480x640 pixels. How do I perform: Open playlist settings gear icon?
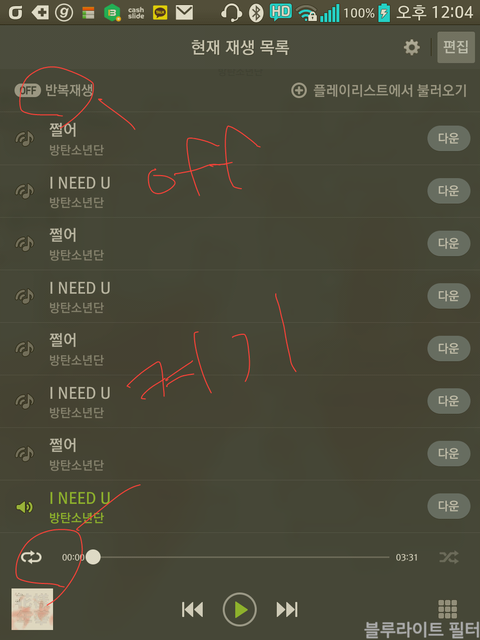(x=411, y=47)
